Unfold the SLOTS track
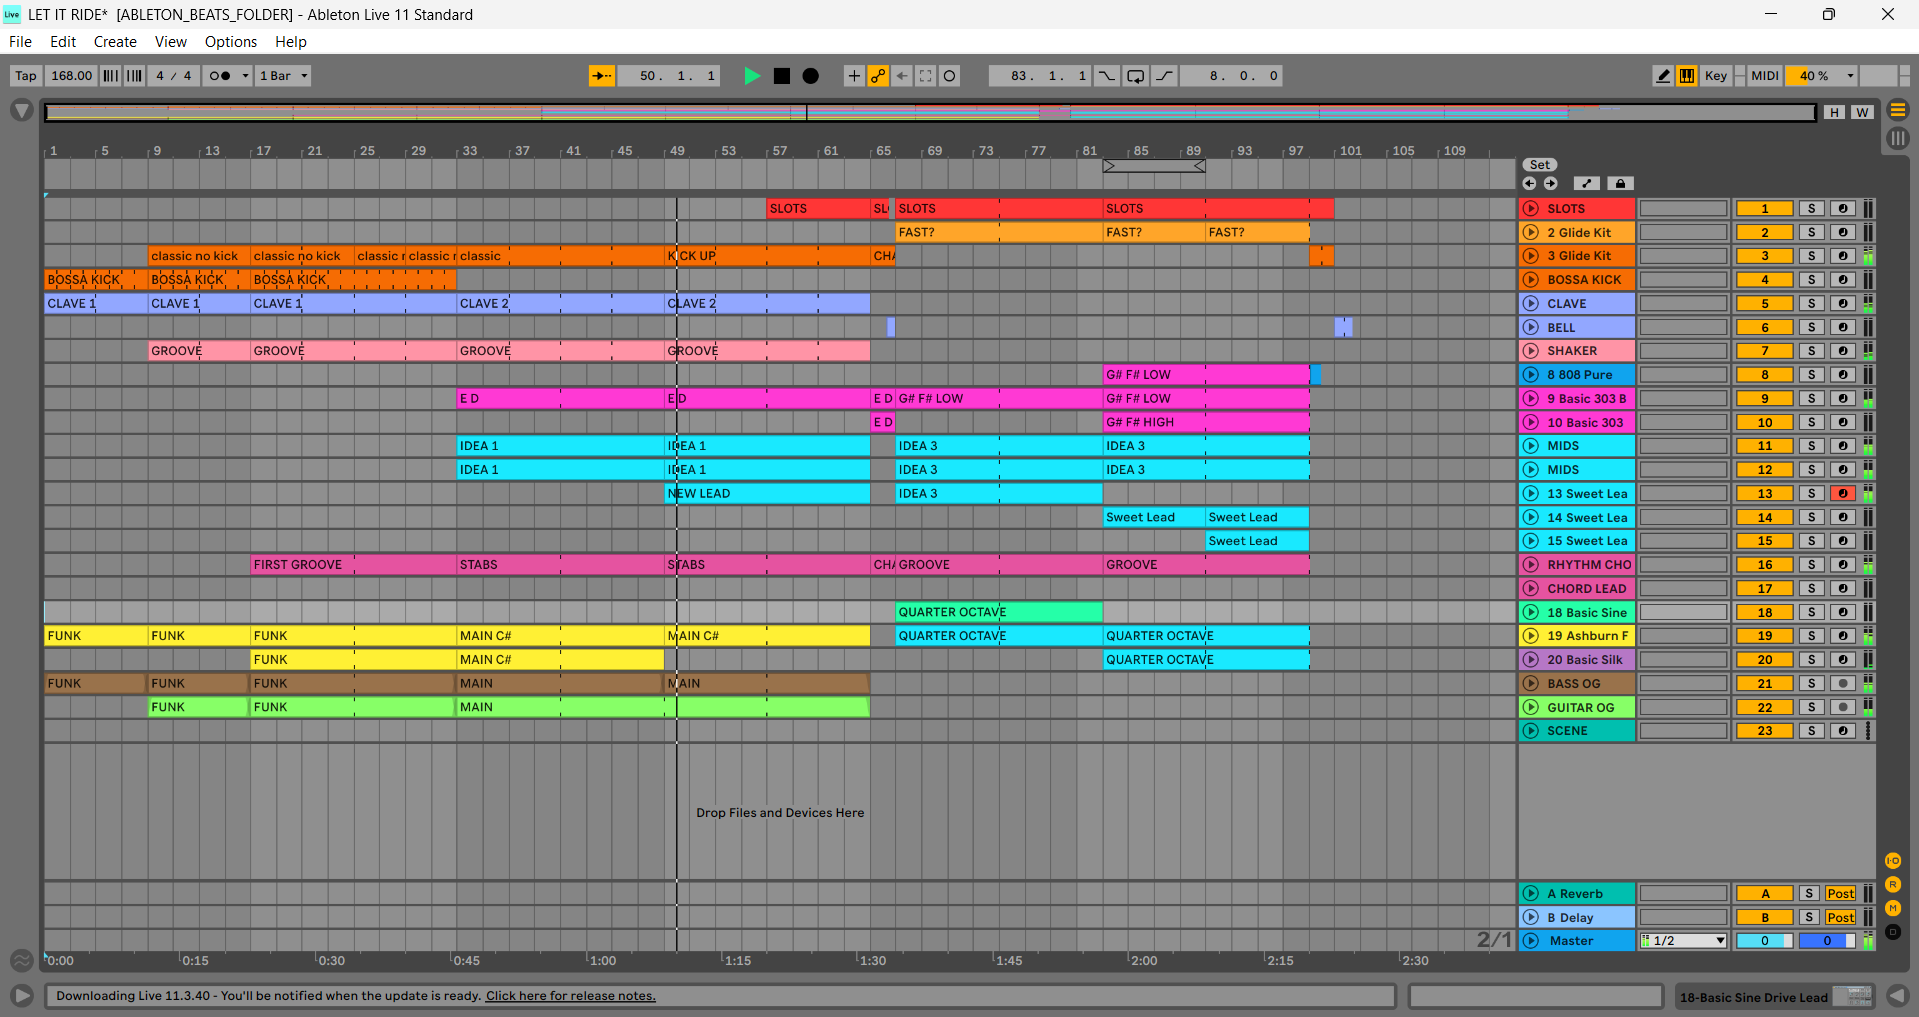1919x1017 pixels. click(1531, 209)
